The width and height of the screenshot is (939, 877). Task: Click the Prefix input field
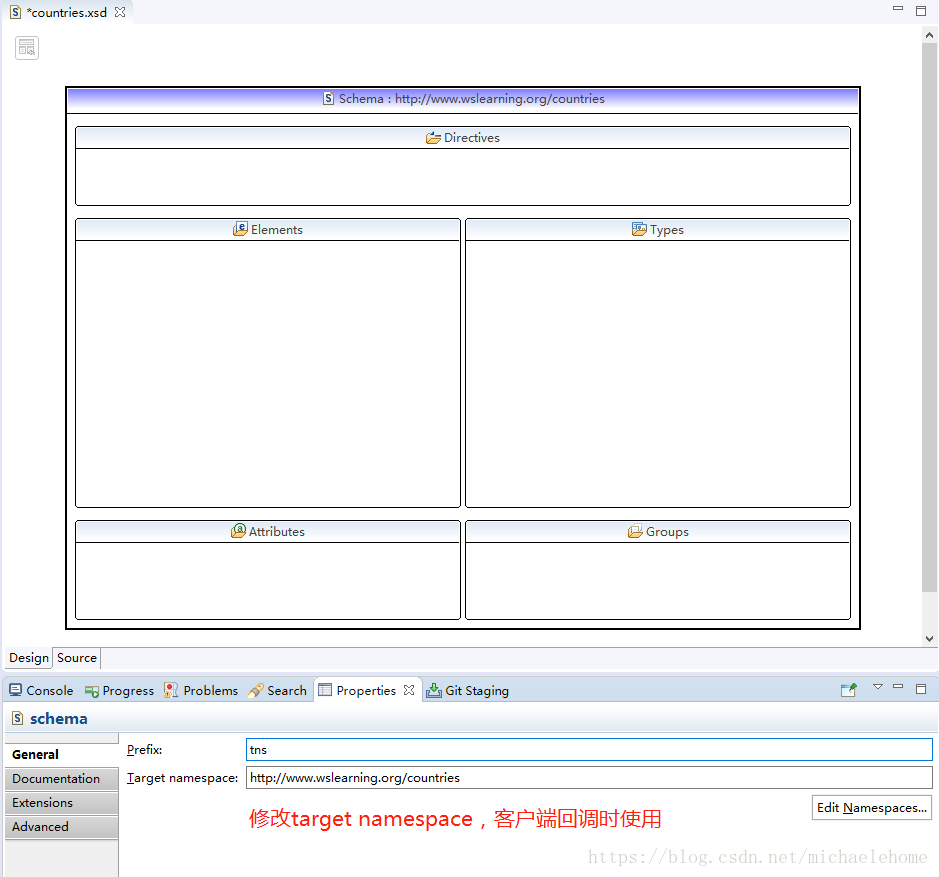(x=589, y=750)
